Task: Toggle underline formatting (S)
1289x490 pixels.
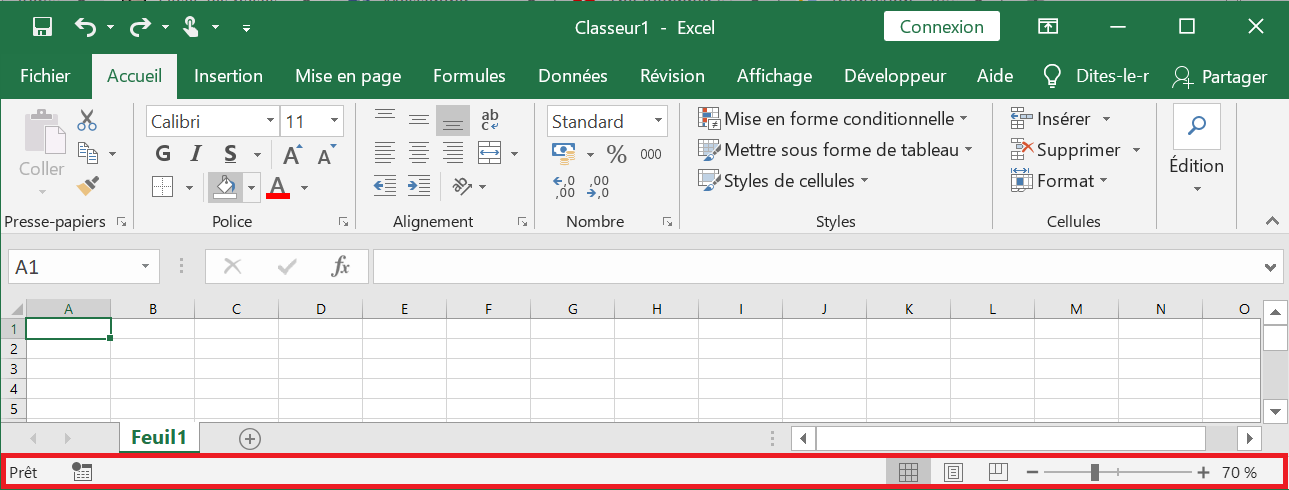Action: pos(230,154)
